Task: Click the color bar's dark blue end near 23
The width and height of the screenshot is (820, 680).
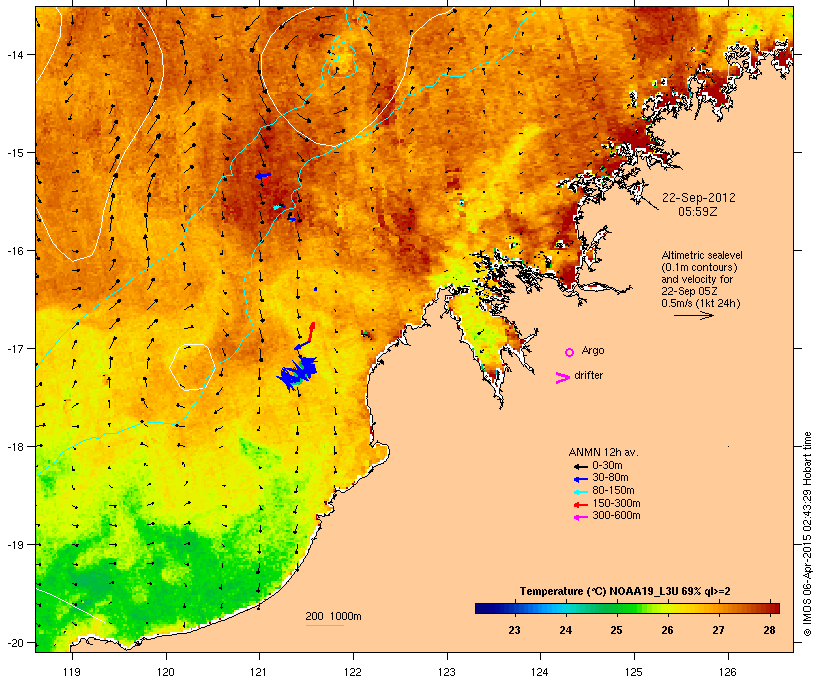Action: tap(486, 608)
